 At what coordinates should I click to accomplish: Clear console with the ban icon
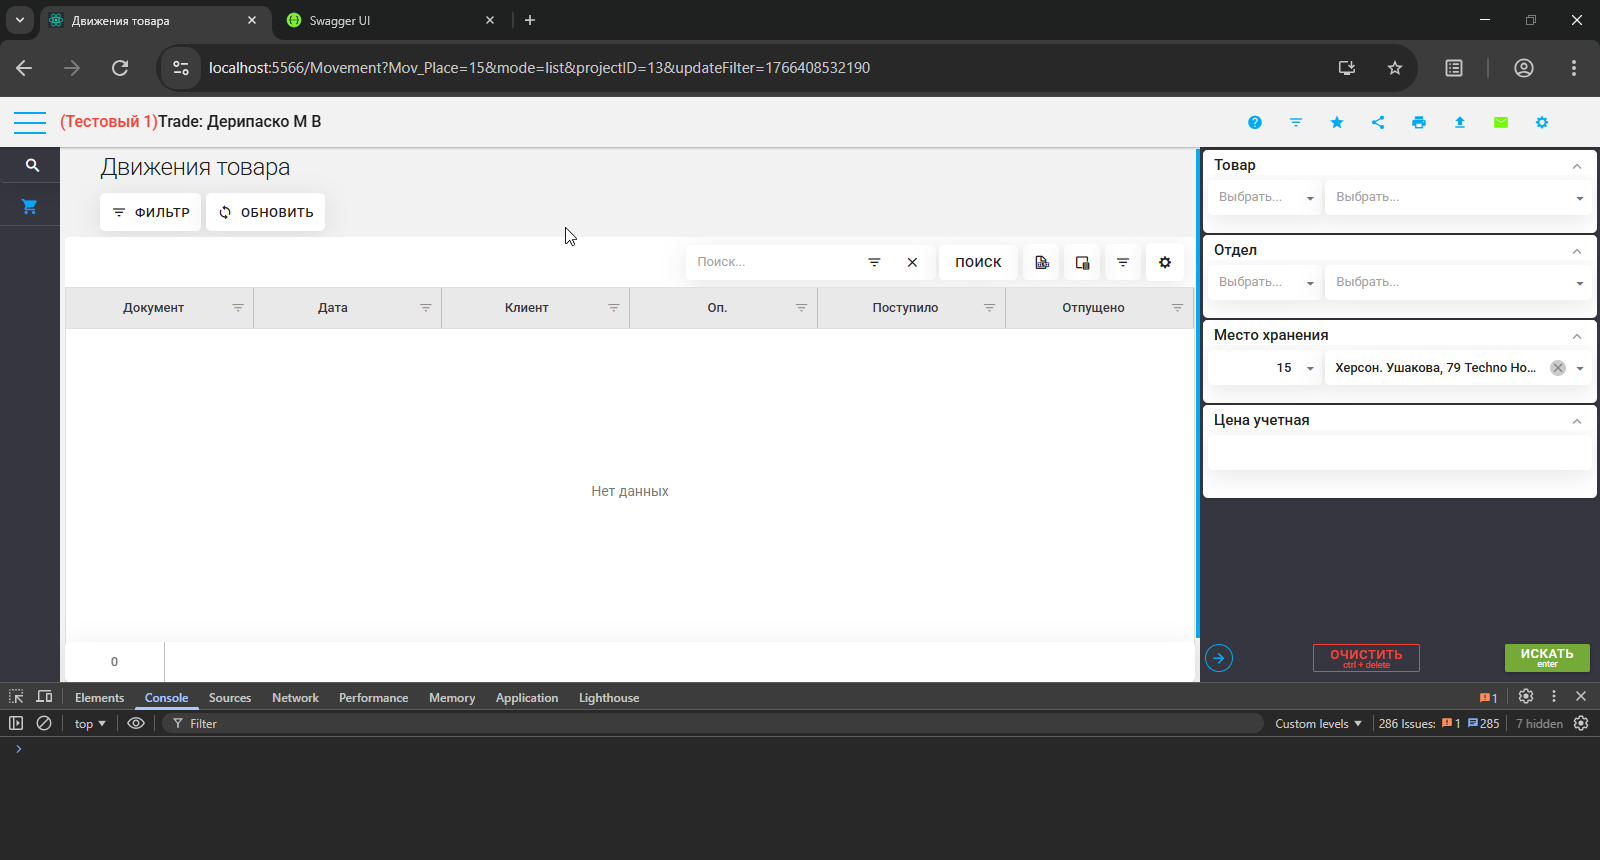click(44, 723)
